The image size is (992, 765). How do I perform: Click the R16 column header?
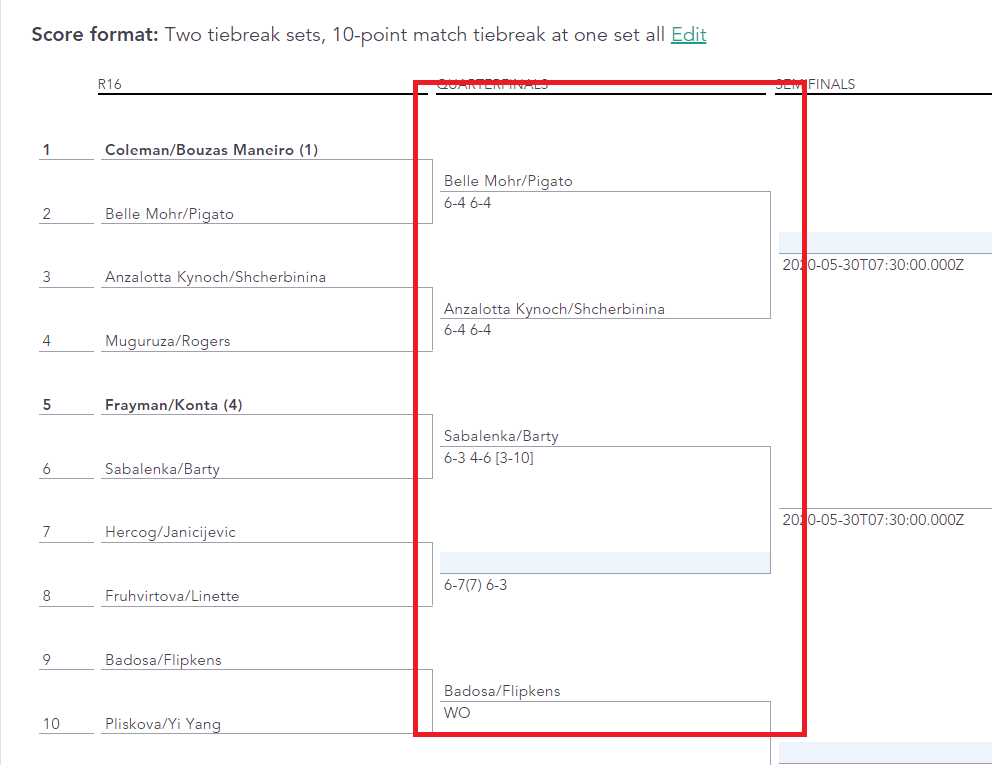point(110,84)
